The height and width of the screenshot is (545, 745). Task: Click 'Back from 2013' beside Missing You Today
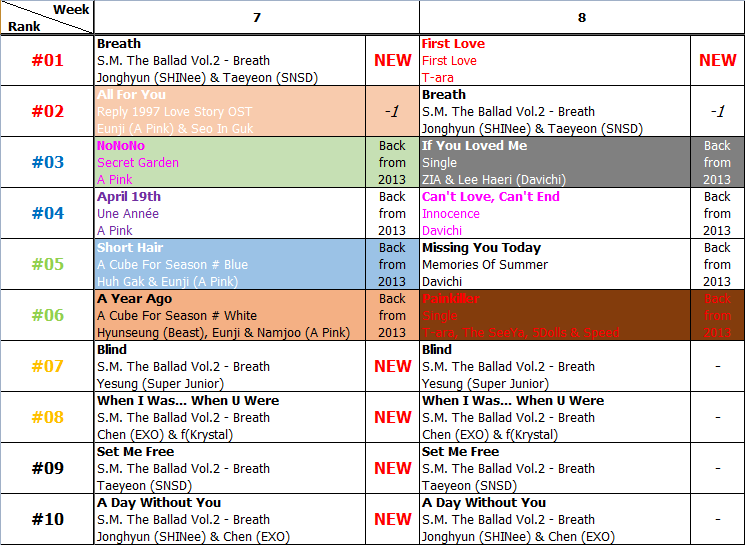pos(717,264)
